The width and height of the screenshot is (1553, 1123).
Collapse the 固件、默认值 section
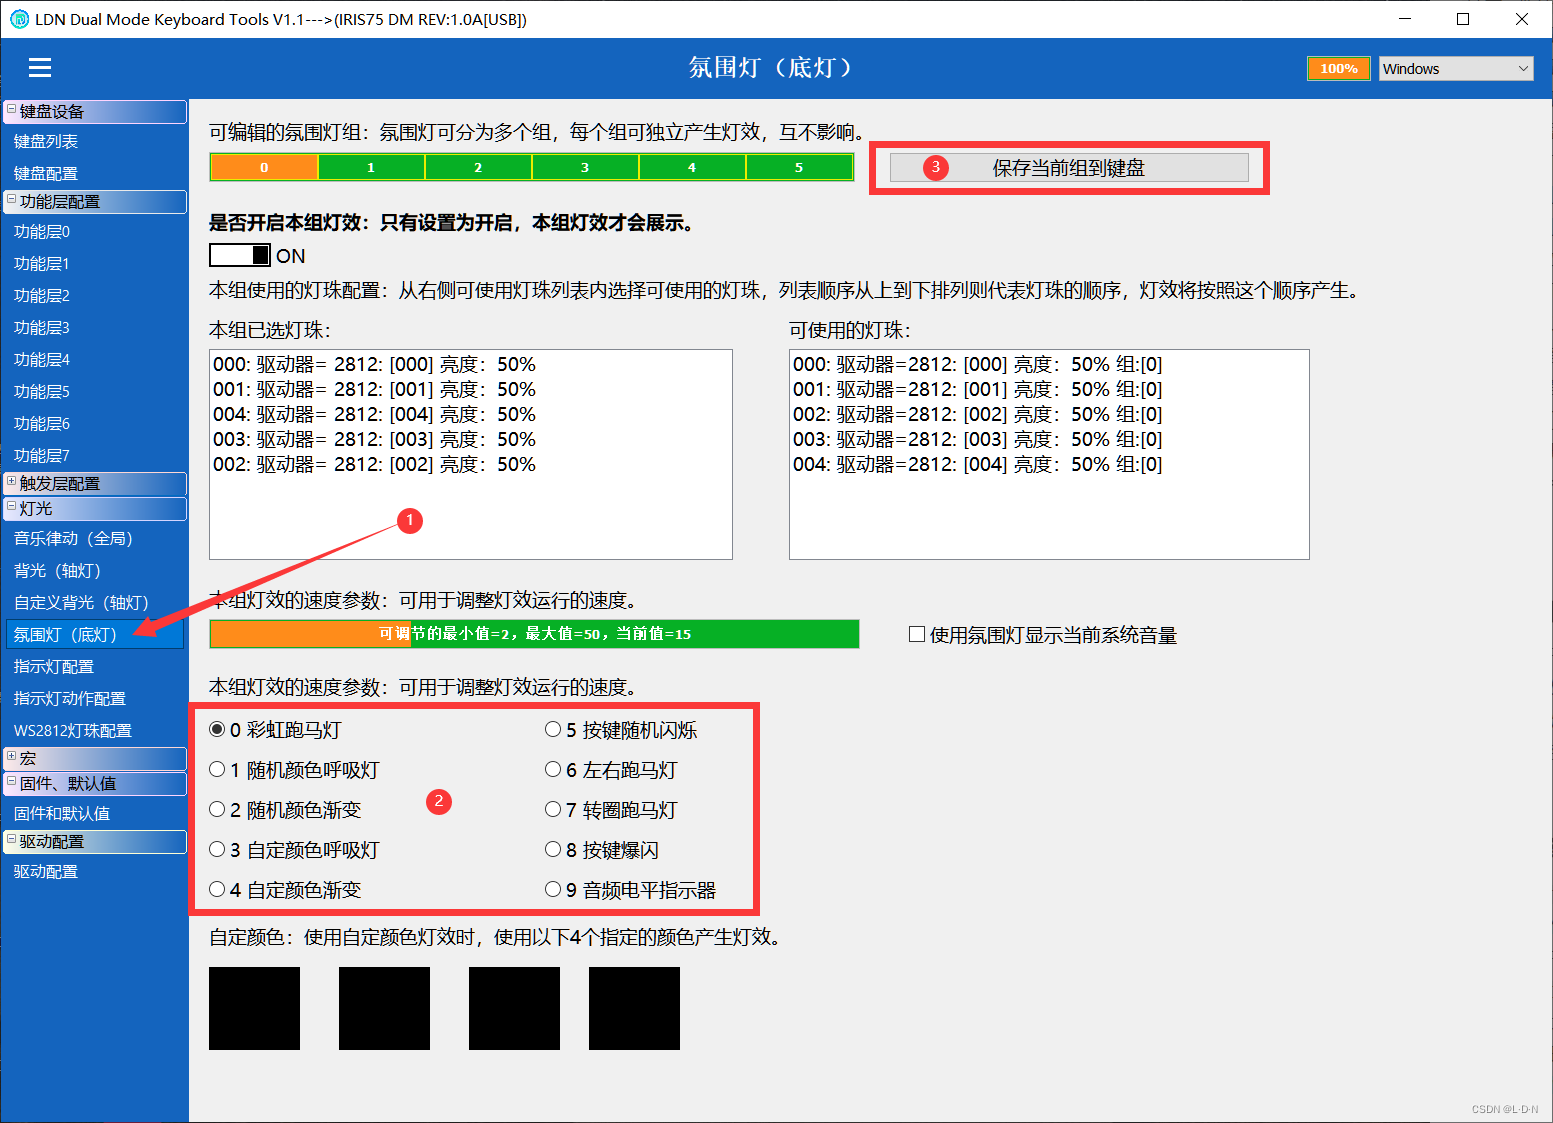coord(11,781)
